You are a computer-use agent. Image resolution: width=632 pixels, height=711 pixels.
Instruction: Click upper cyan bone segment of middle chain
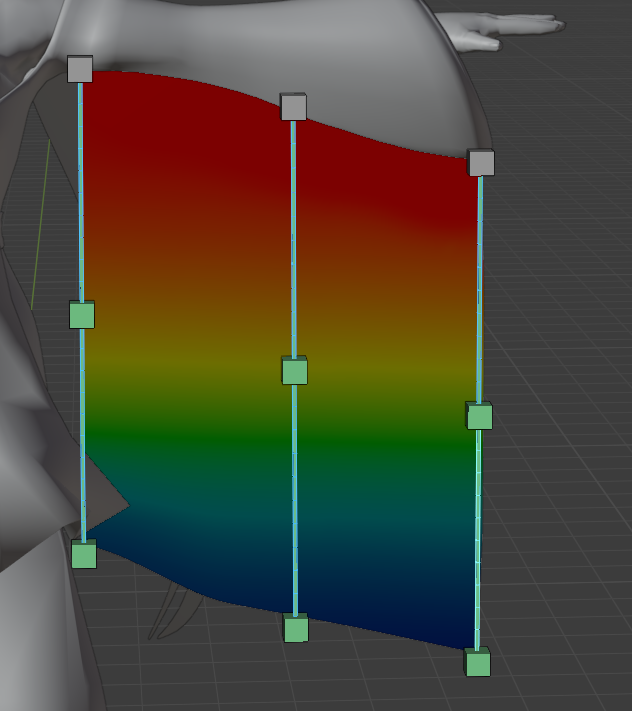coord(294,239)
